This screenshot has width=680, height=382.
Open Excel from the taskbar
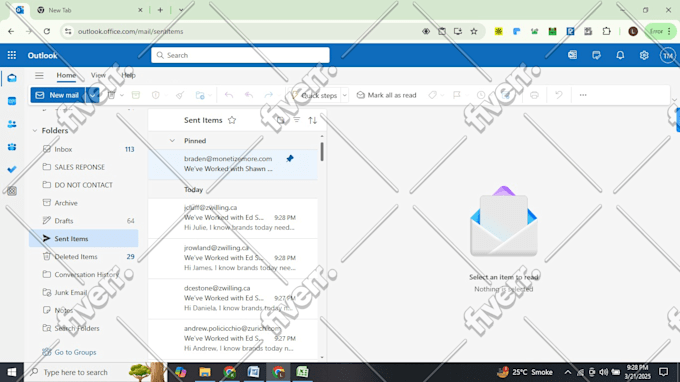pyautogui.click(x=302, y=372)
